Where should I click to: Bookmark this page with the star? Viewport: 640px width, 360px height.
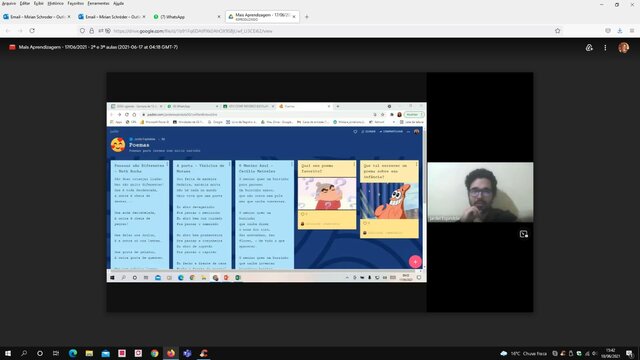pyautogui.click(x=558, y=31)
